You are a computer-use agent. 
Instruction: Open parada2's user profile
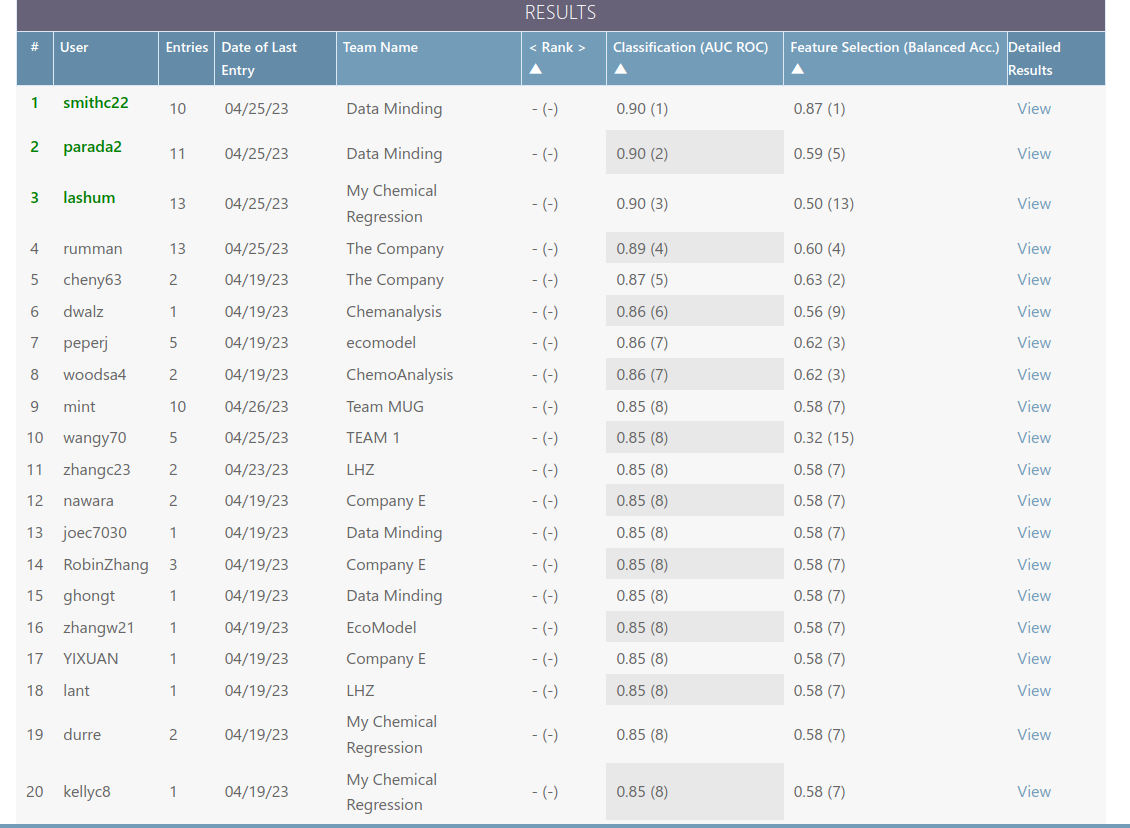pos(92,146)
